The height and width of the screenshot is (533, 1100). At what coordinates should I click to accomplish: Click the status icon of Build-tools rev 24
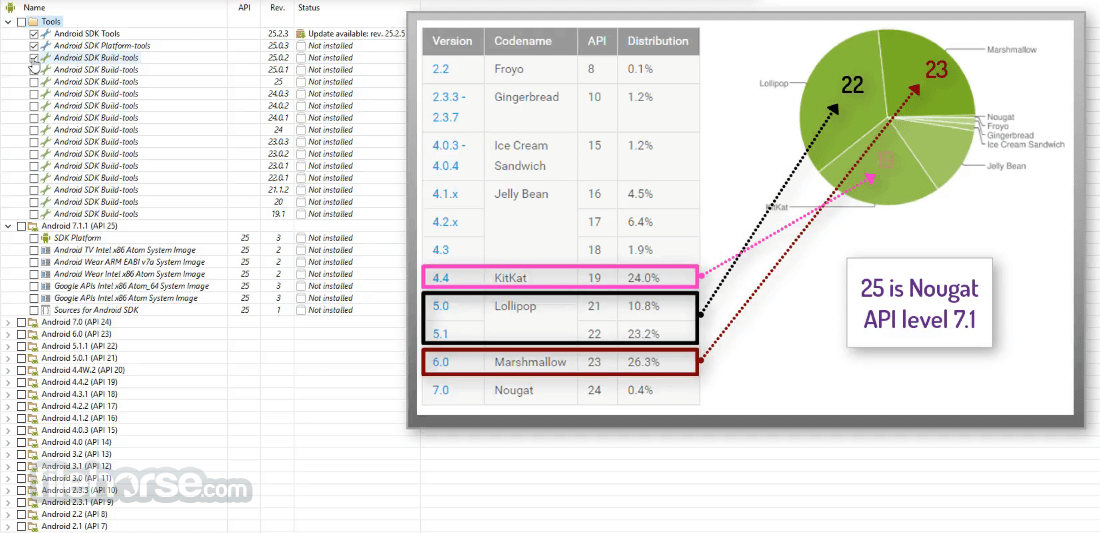pos(301,130)
